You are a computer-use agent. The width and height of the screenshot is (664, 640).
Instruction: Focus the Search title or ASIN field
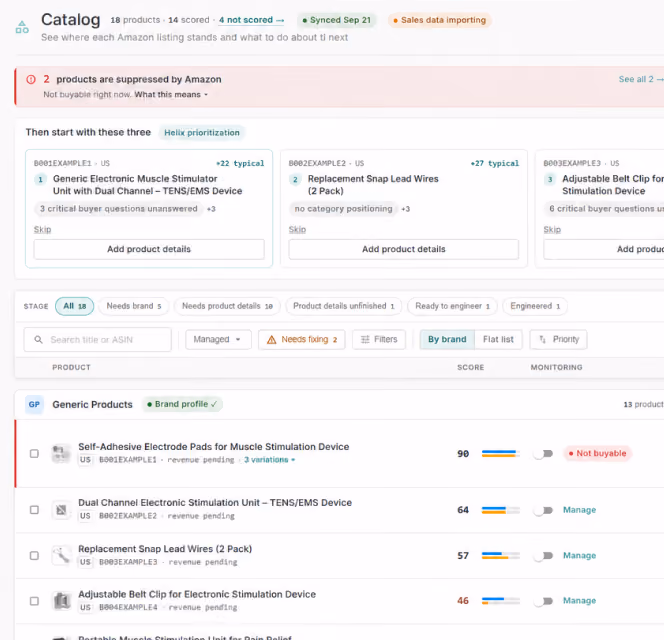pos(98,340)
